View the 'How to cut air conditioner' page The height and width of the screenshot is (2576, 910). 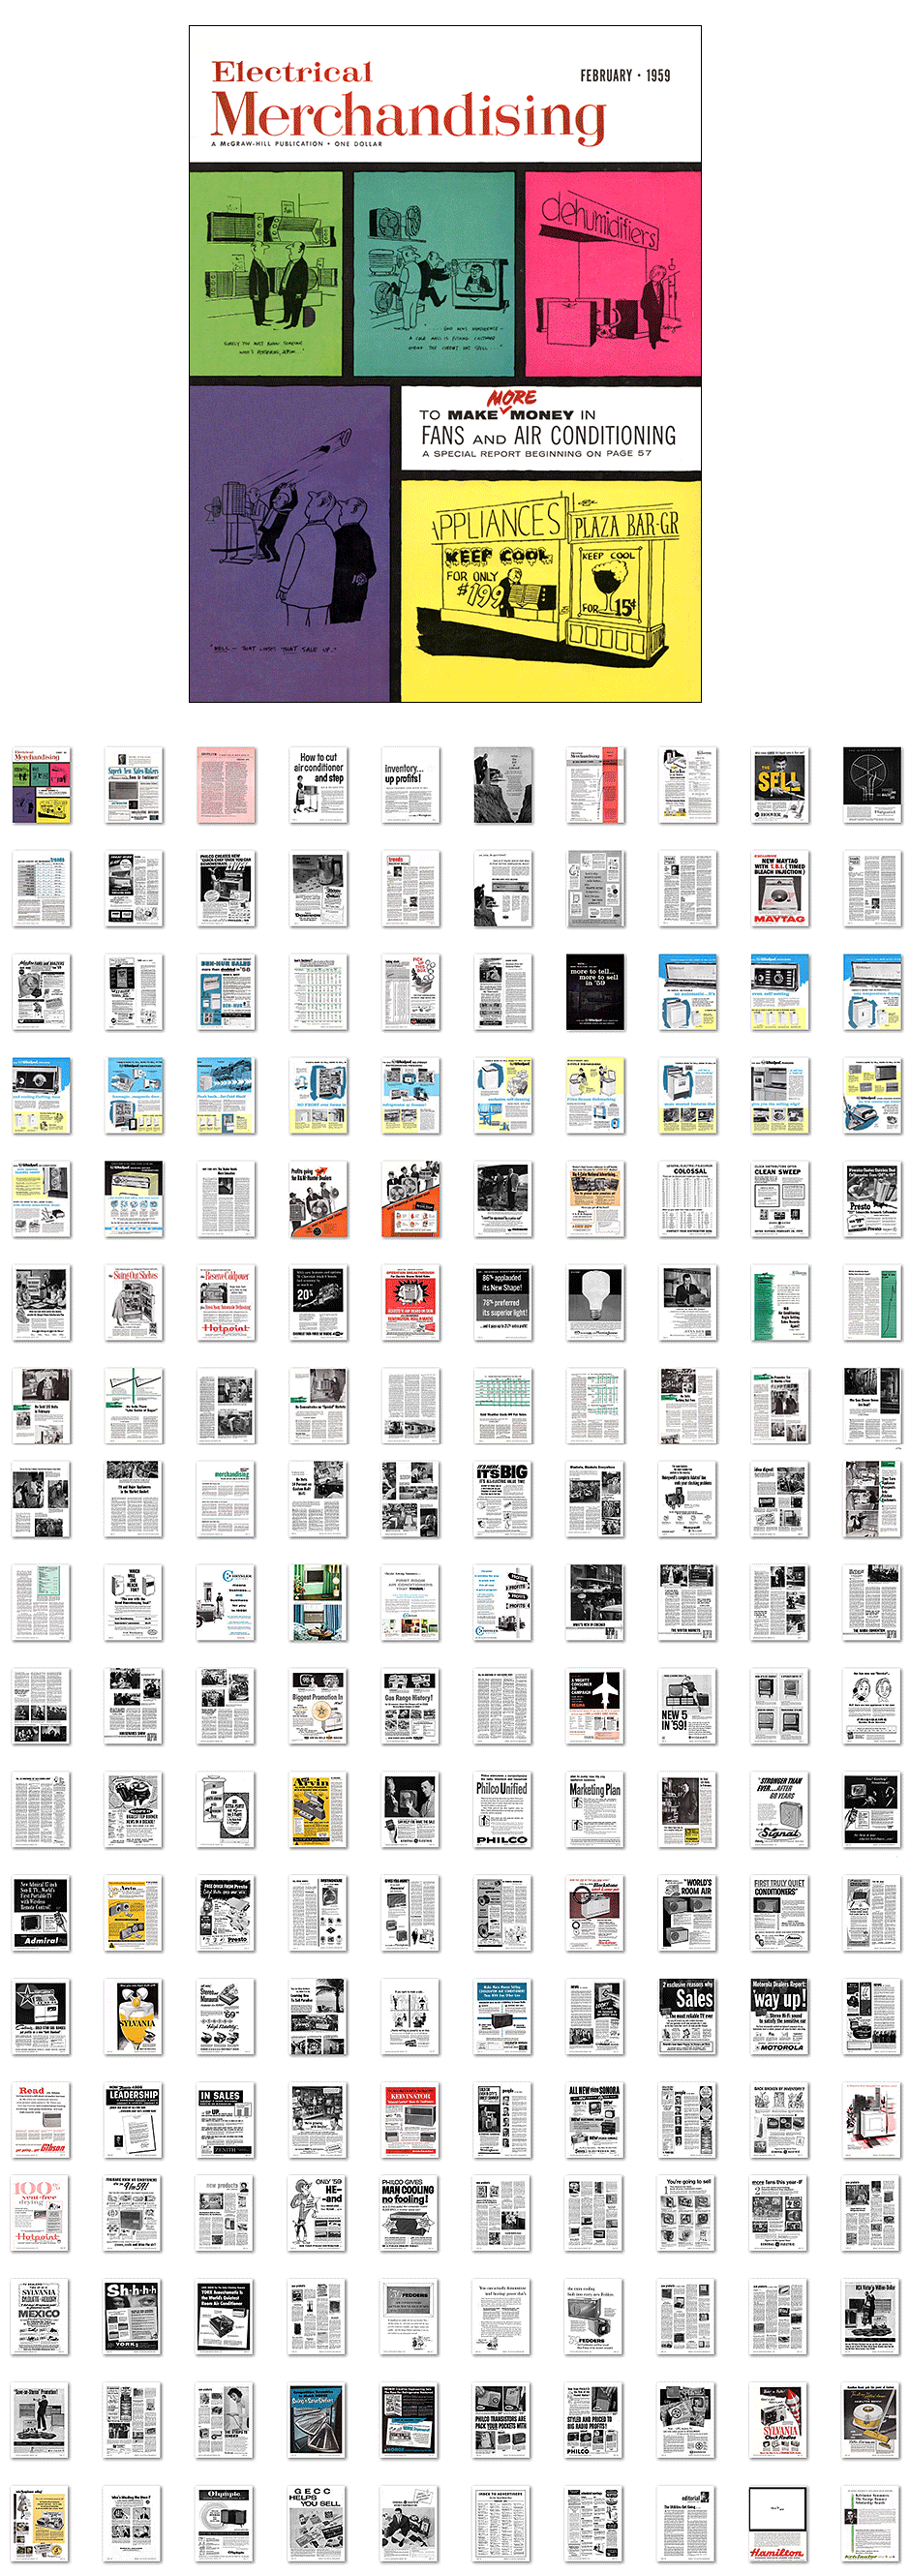click(319, 785)
